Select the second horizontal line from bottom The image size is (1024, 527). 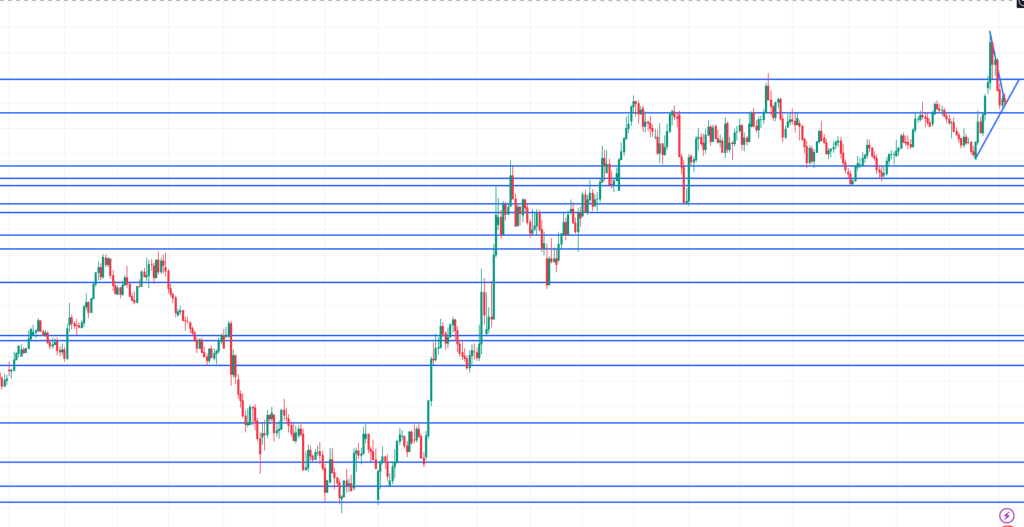[x=500, y=486]
